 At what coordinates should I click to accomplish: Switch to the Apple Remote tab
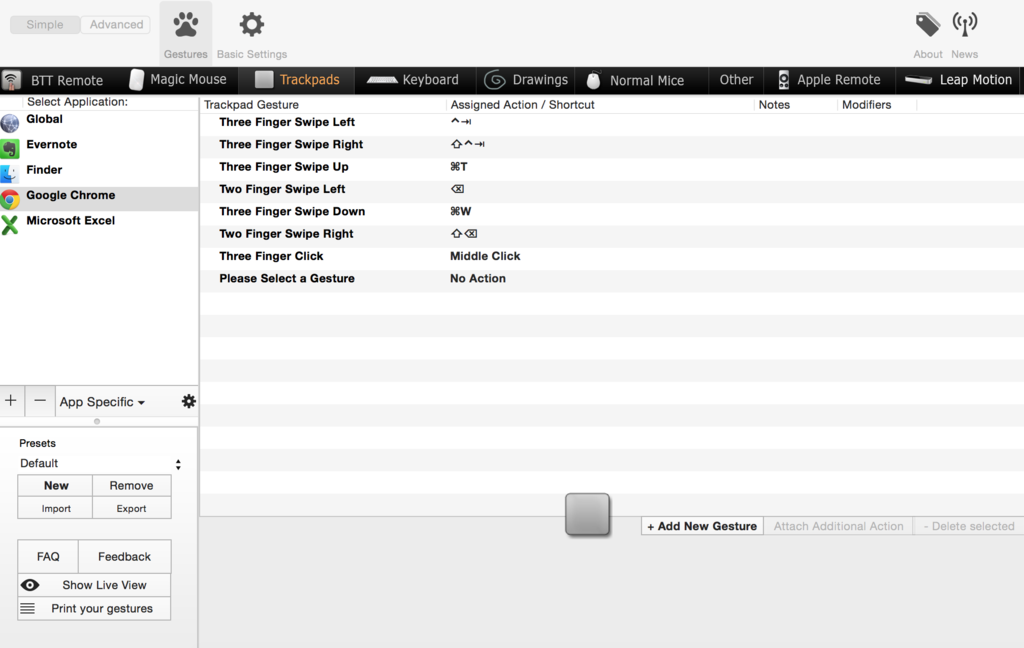coord(829,80)
